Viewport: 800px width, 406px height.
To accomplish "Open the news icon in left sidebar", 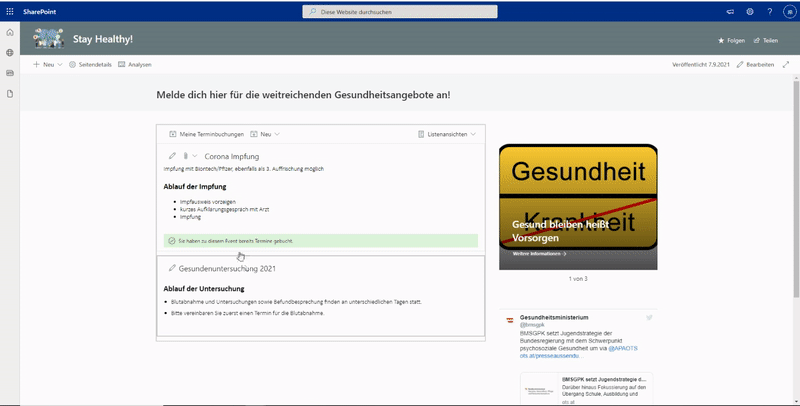I will point(10,73).
